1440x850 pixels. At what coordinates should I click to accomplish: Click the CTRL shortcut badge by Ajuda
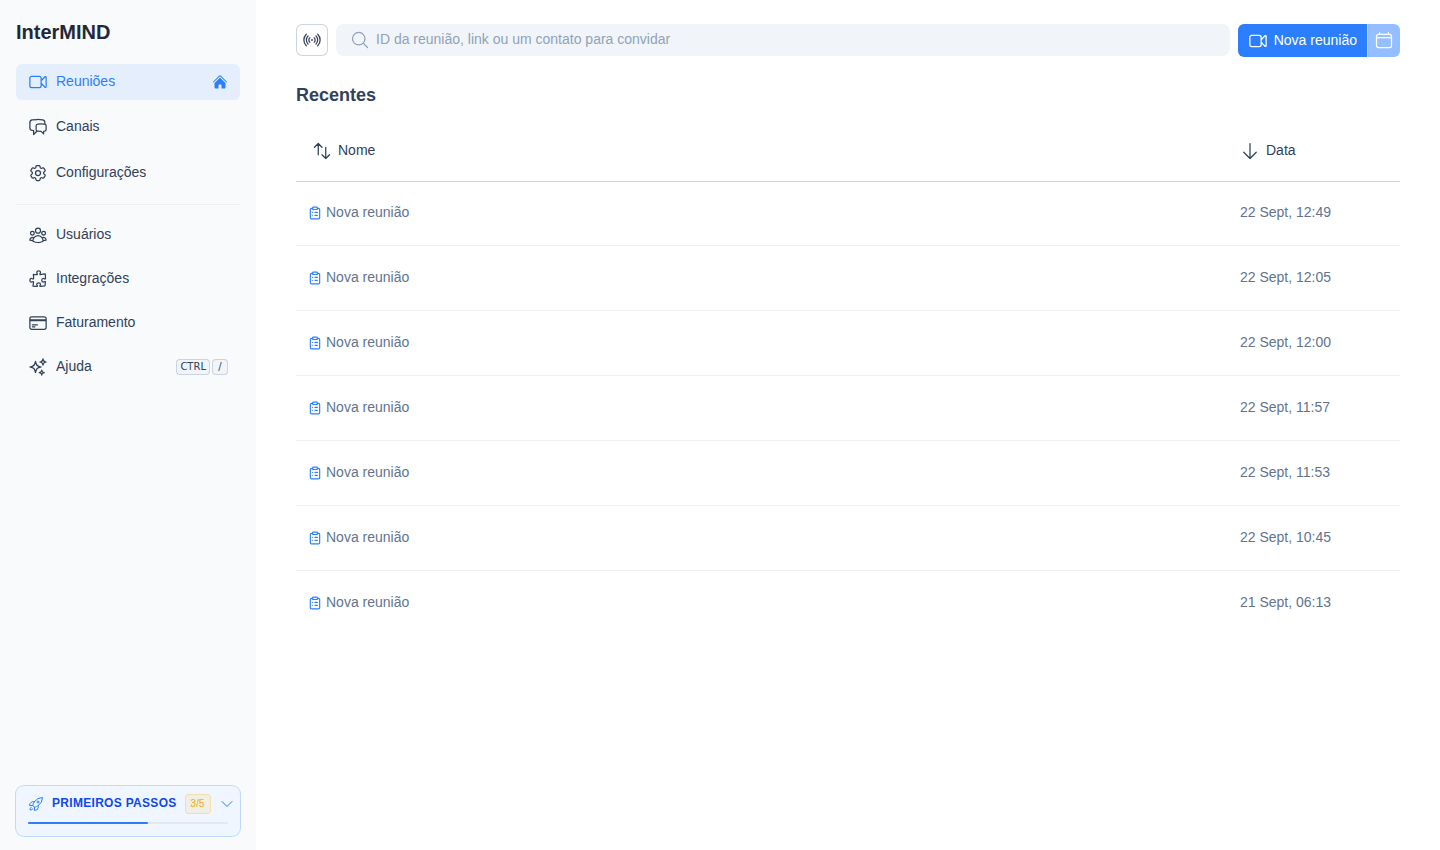pyautogui.click(x=193, y=367)
